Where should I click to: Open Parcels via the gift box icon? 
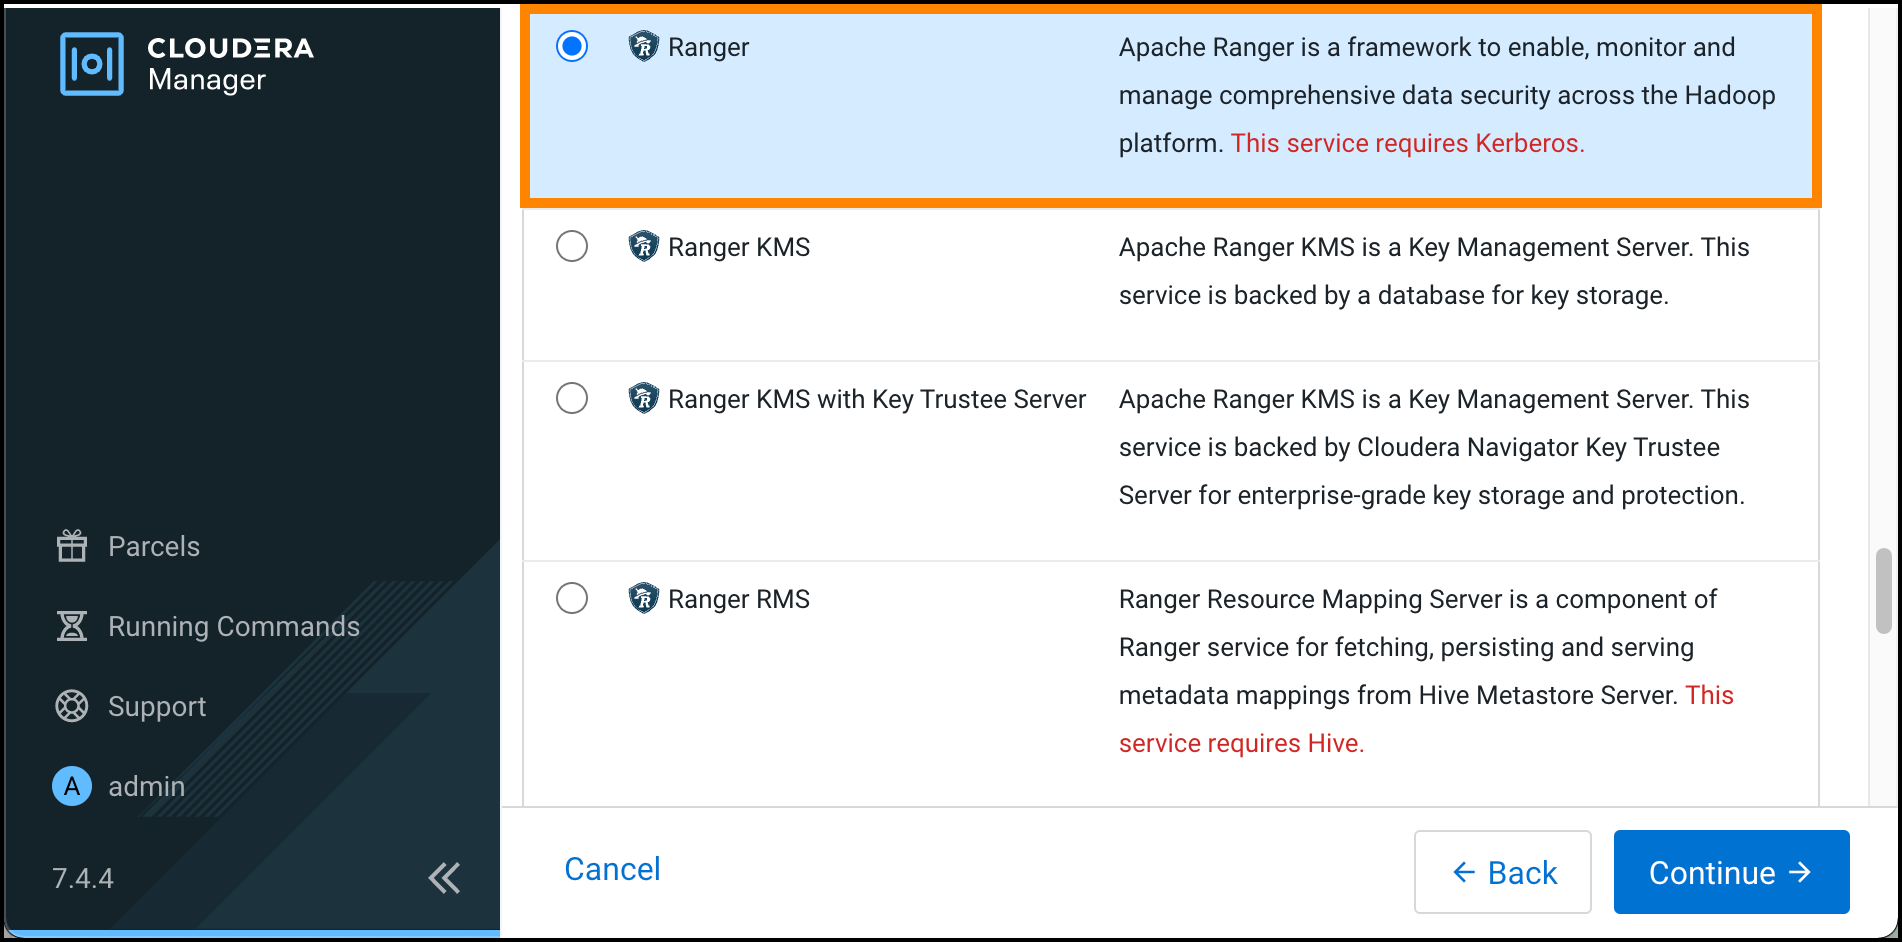tap(72, 546)
